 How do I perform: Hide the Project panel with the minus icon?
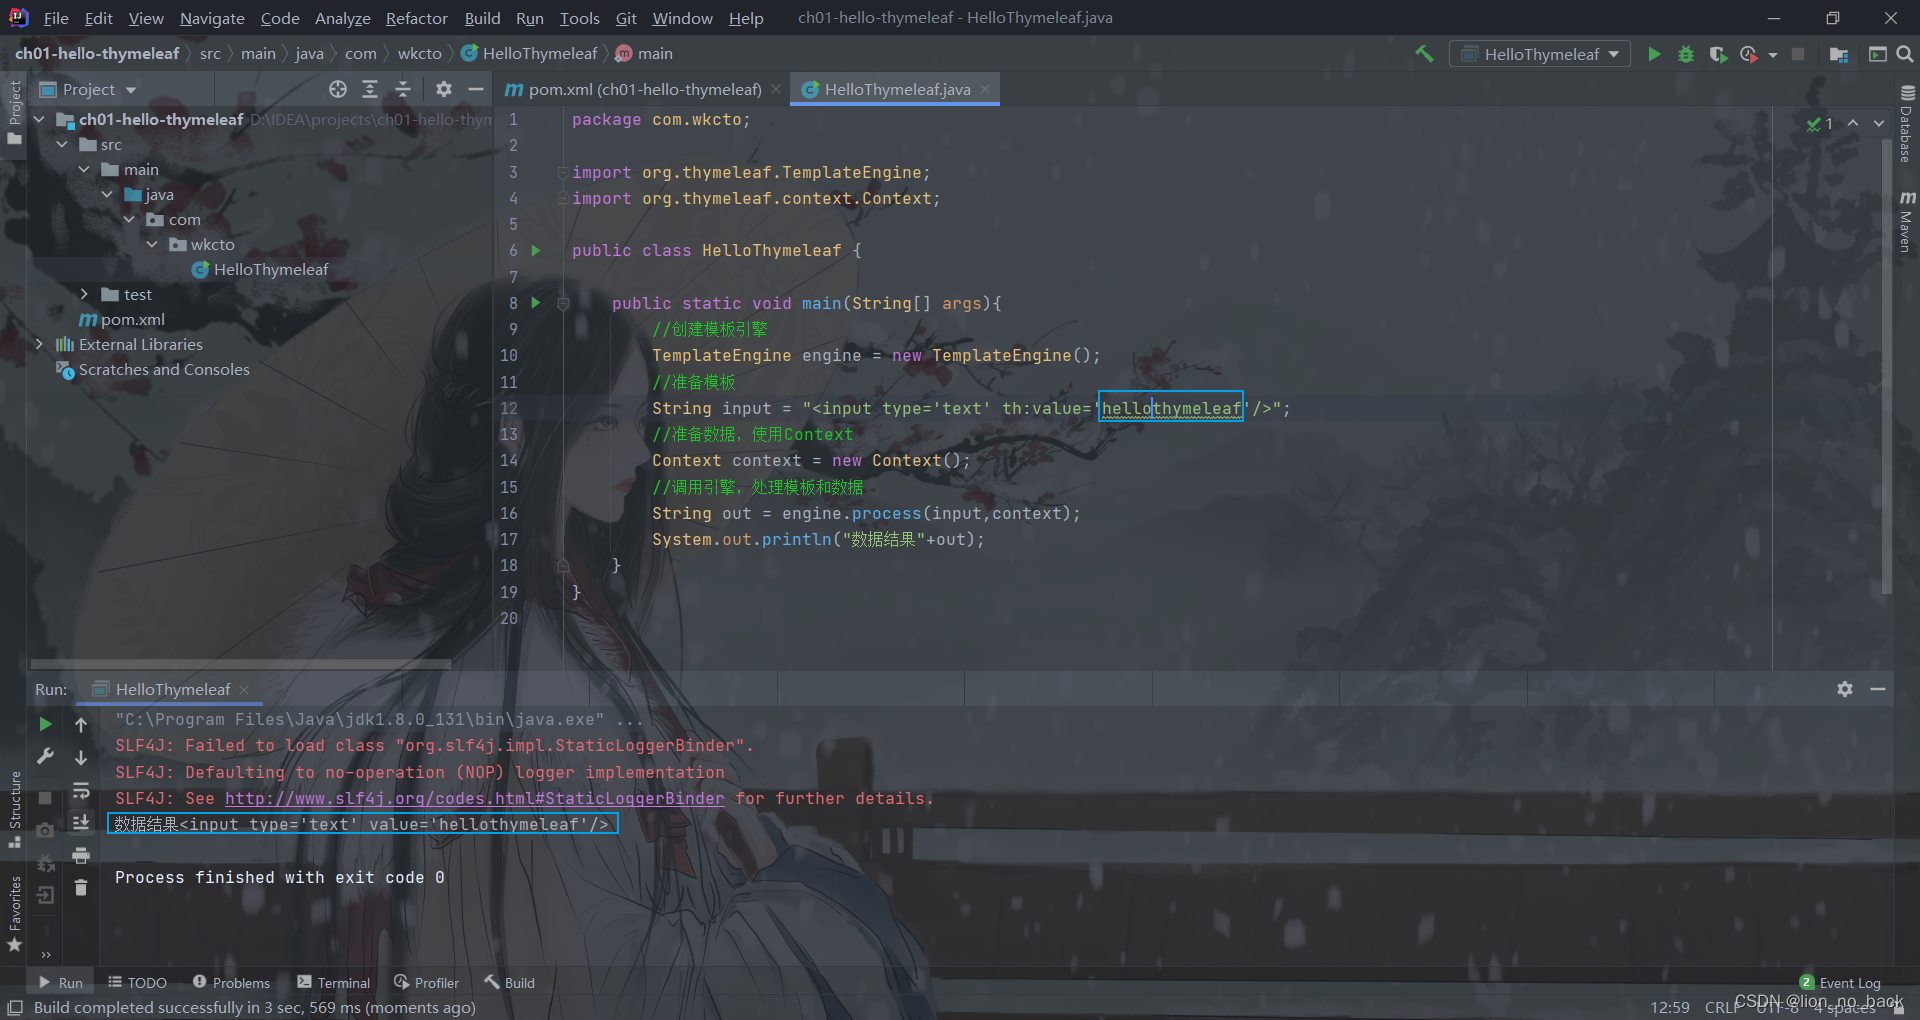click(476, 89)
